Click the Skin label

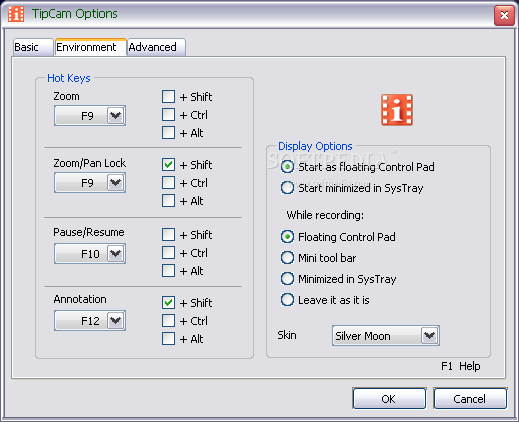pos(287,335)
